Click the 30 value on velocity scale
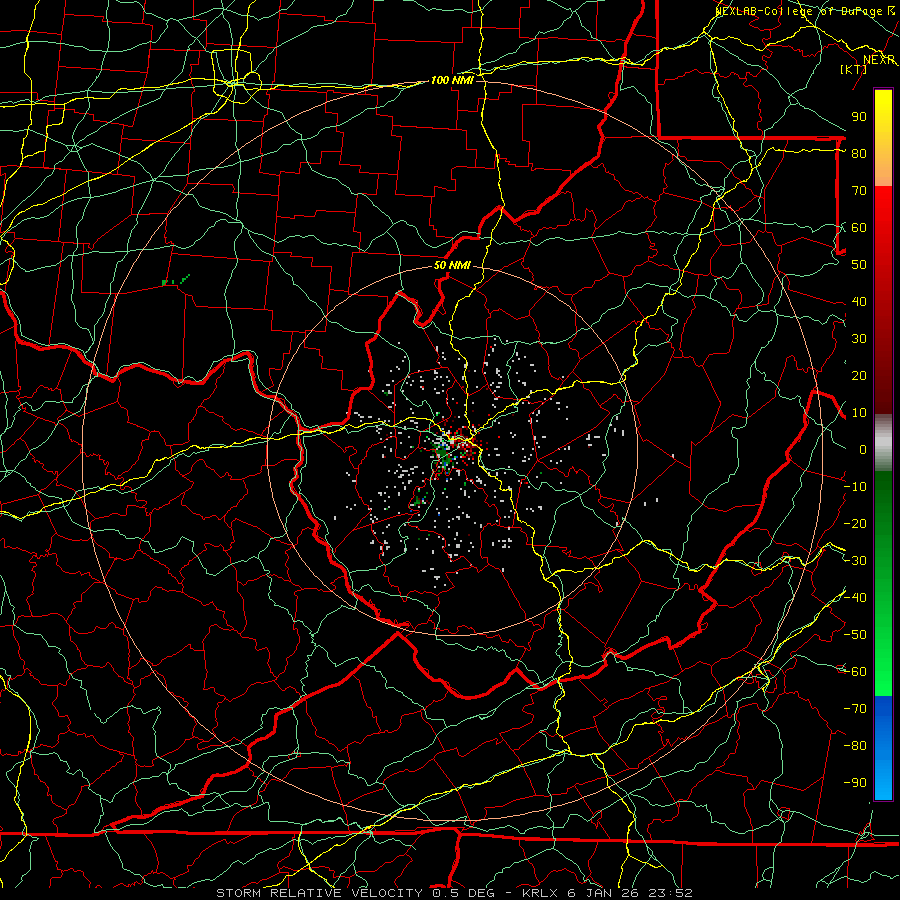This screenshot has height=900, width=900. click(x=859, y=339)
